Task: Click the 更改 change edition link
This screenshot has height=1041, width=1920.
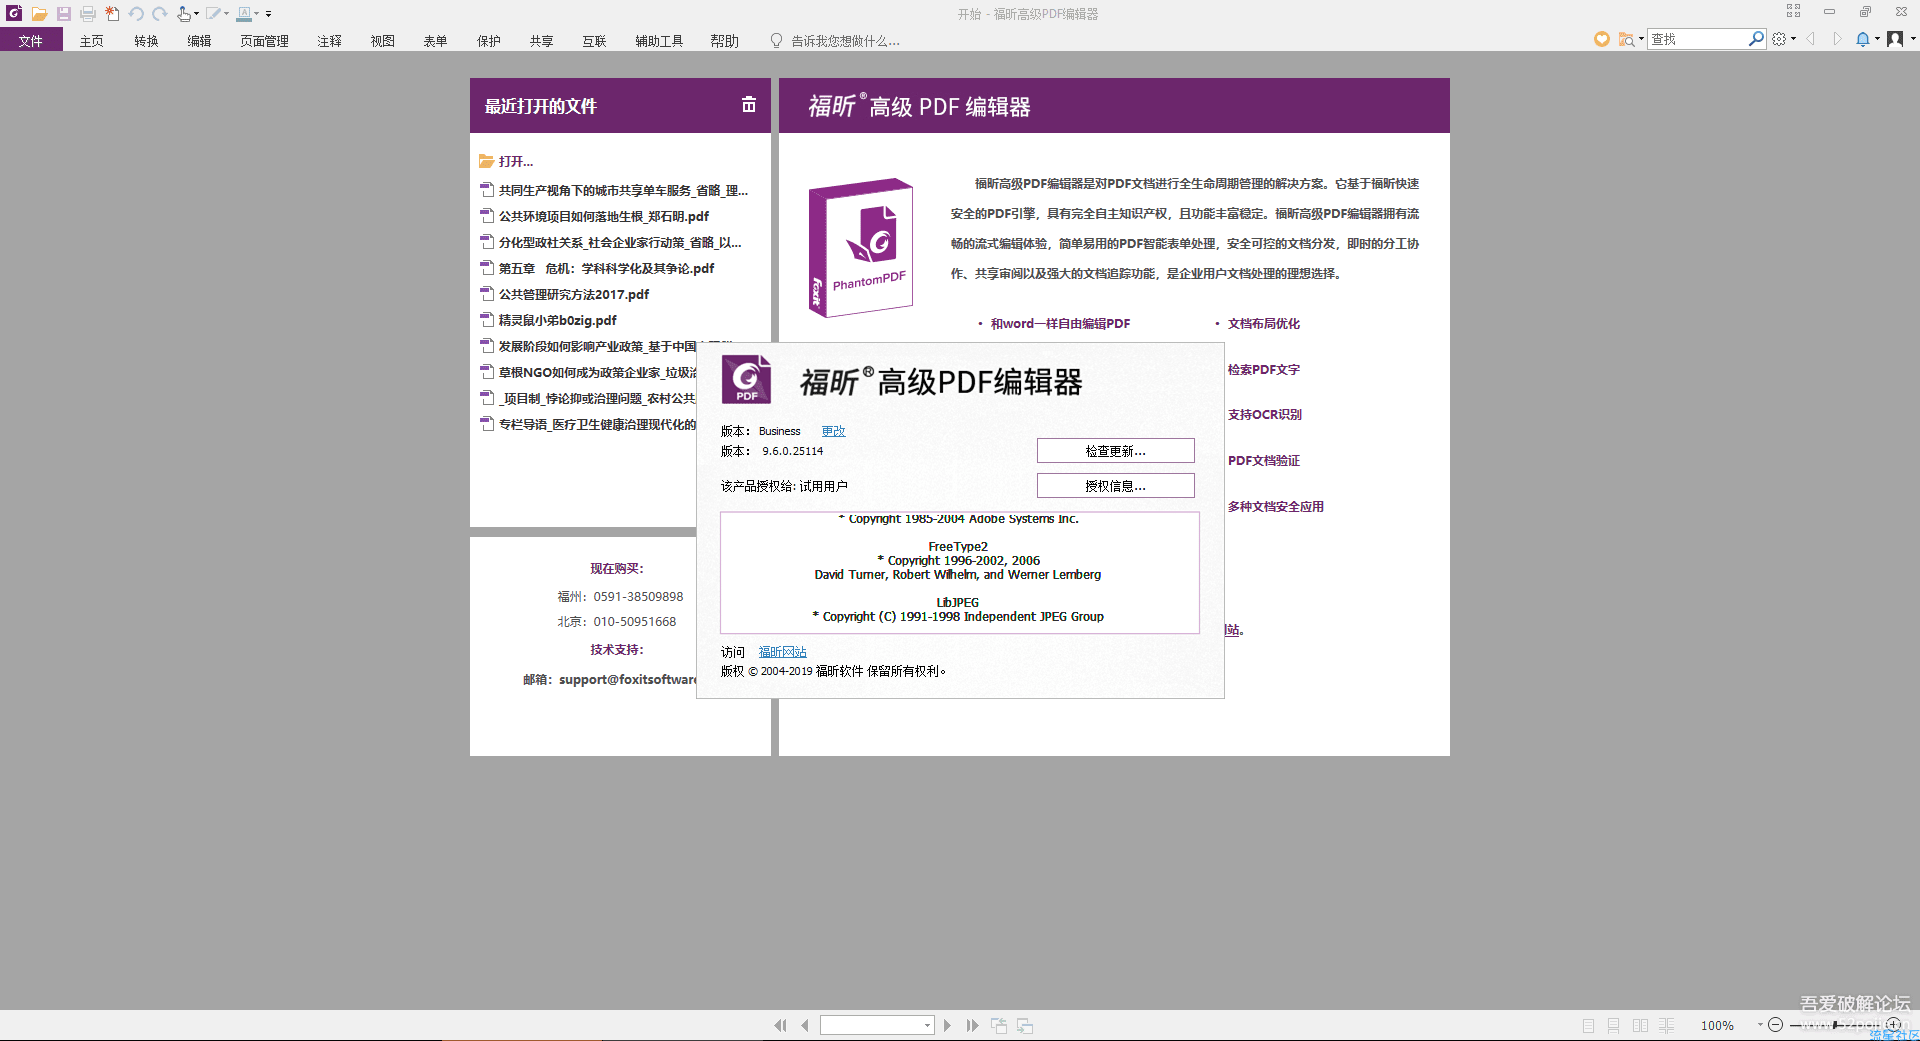Action: point(833,431)
